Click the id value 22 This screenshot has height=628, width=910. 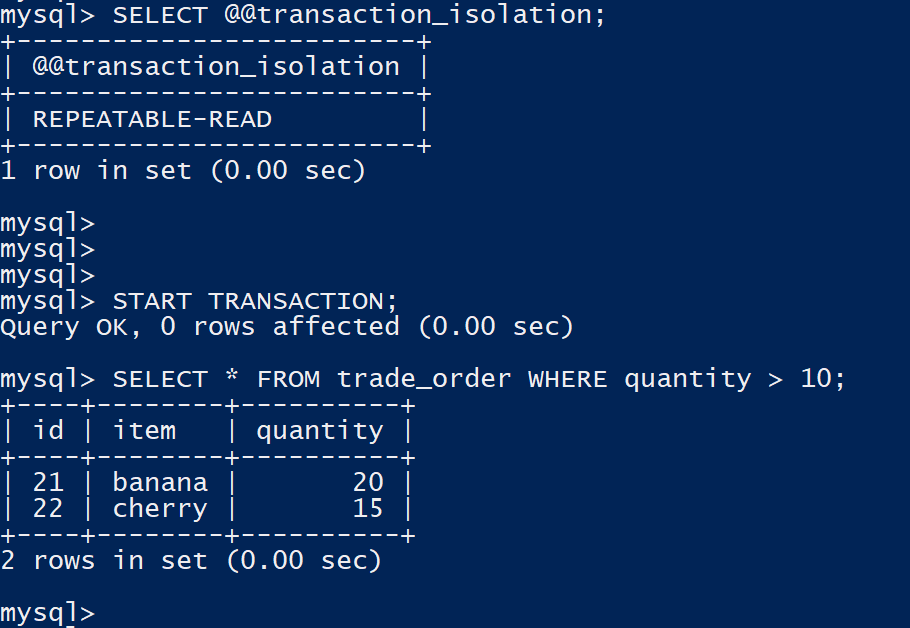tap(48, 508)
